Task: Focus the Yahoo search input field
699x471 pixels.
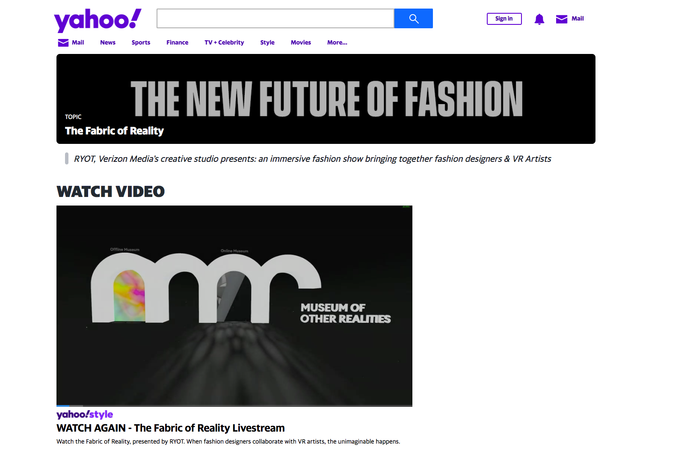Action: coord(275,19)
